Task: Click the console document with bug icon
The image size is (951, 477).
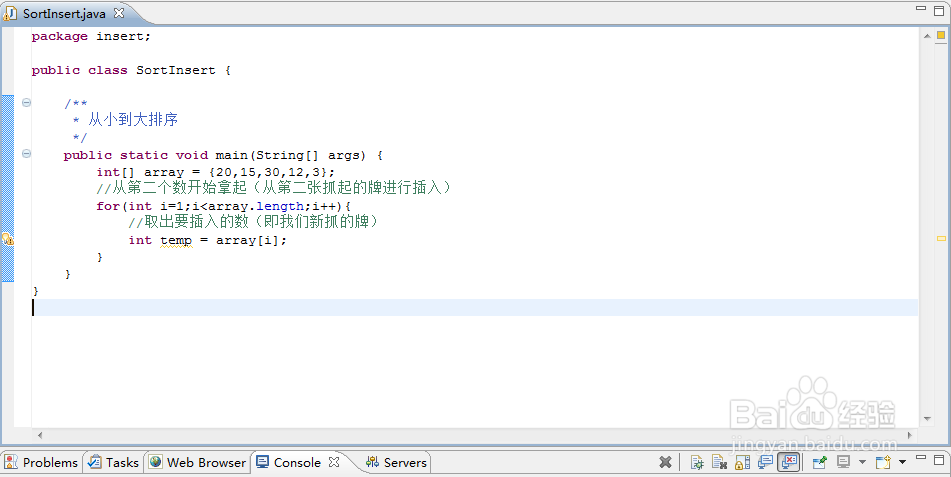Action: coord(697,462)
